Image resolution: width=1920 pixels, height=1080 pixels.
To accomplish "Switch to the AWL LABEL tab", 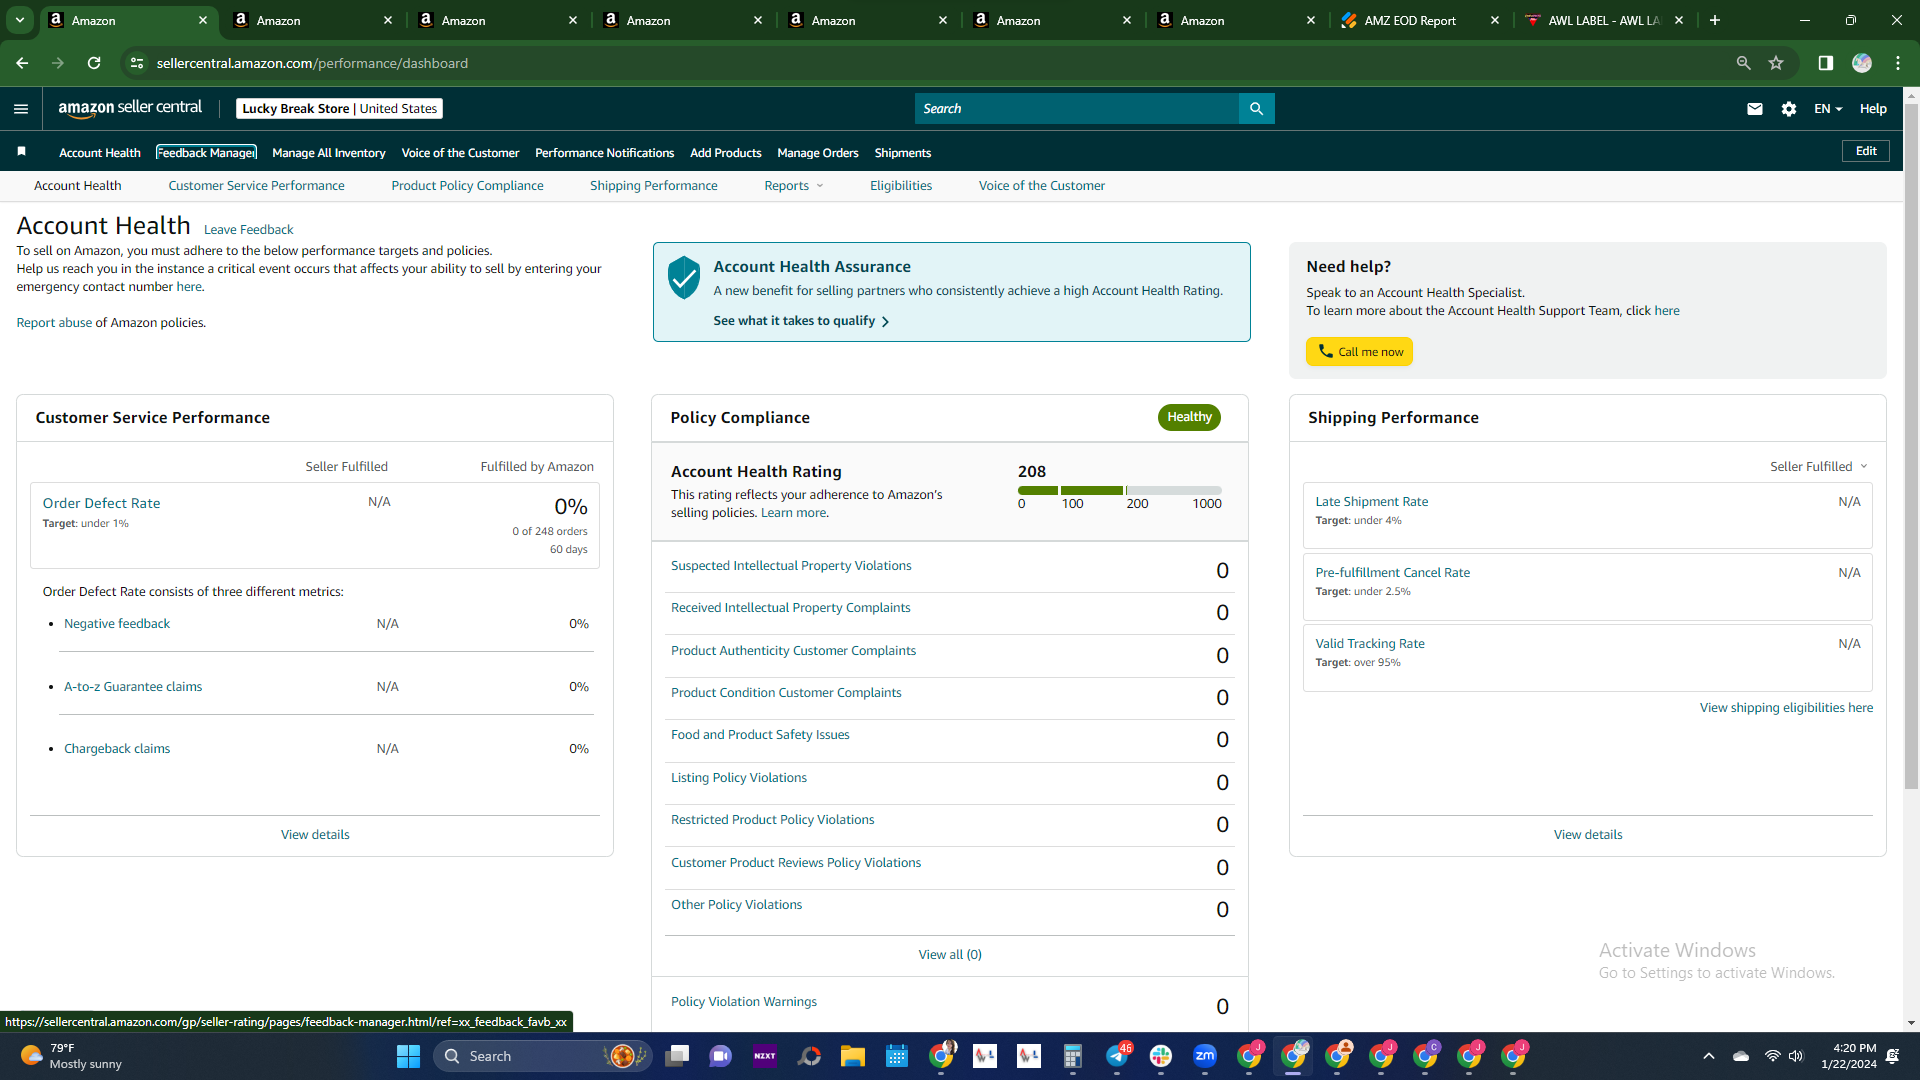I will [x=1603, y=20].
